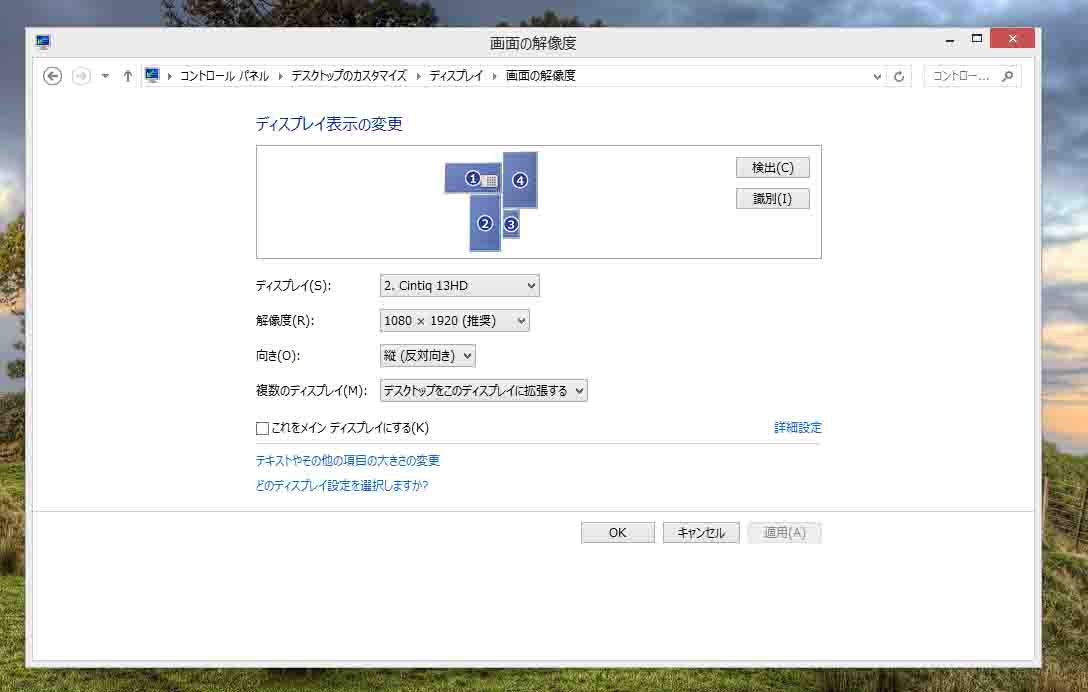Screen dimensions: 1088x692
Task: Open the 解像度 dropdown 1080 × 1920
Action: pos(454,321)
